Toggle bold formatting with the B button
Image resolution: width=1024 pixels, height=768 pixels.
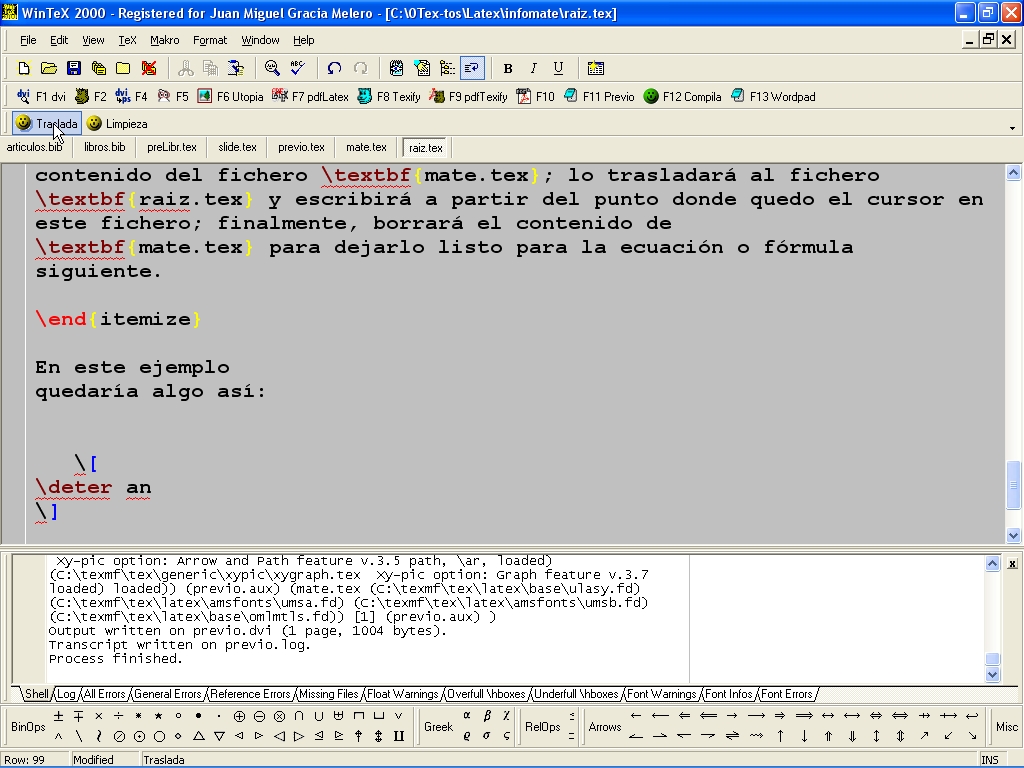tap(508, 68)
